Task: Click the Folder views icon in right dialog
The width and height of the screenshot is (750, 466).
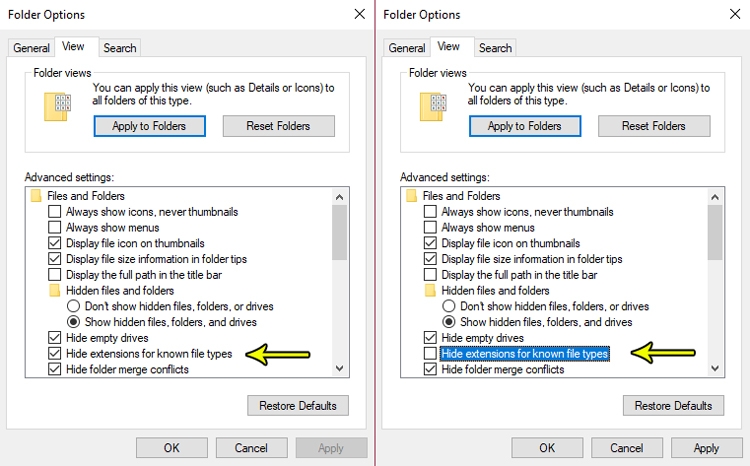Action: click(x=433, y=106)
